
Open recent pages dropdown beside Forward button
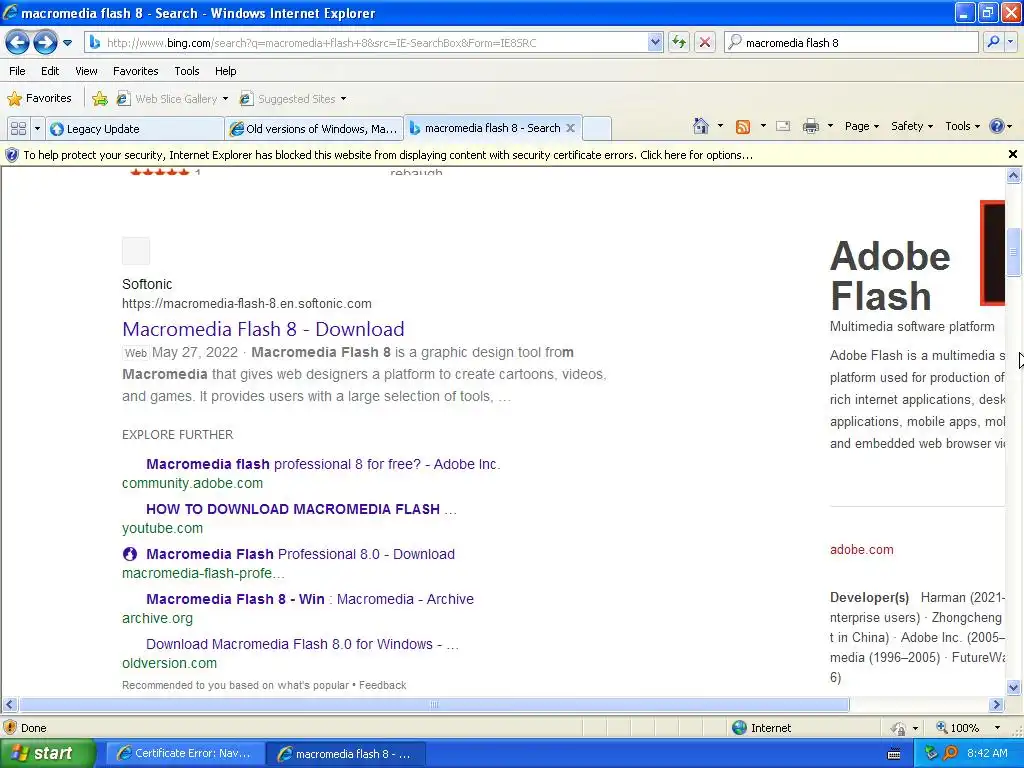pyautogui.click(x=67, y=43)
